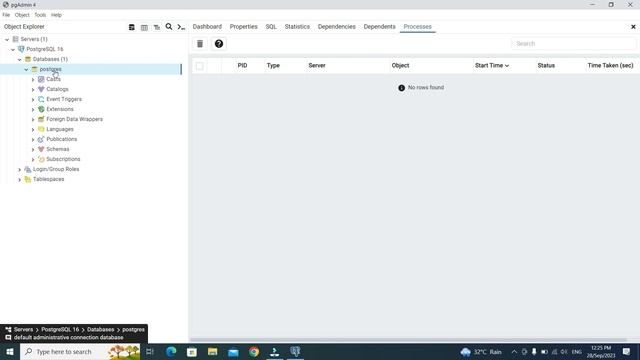Image resolution: width=640 pixels, height=360 pixels.
Task: Switch to the Properties tab
Action: pyautogui.click(x=243, y=27)
